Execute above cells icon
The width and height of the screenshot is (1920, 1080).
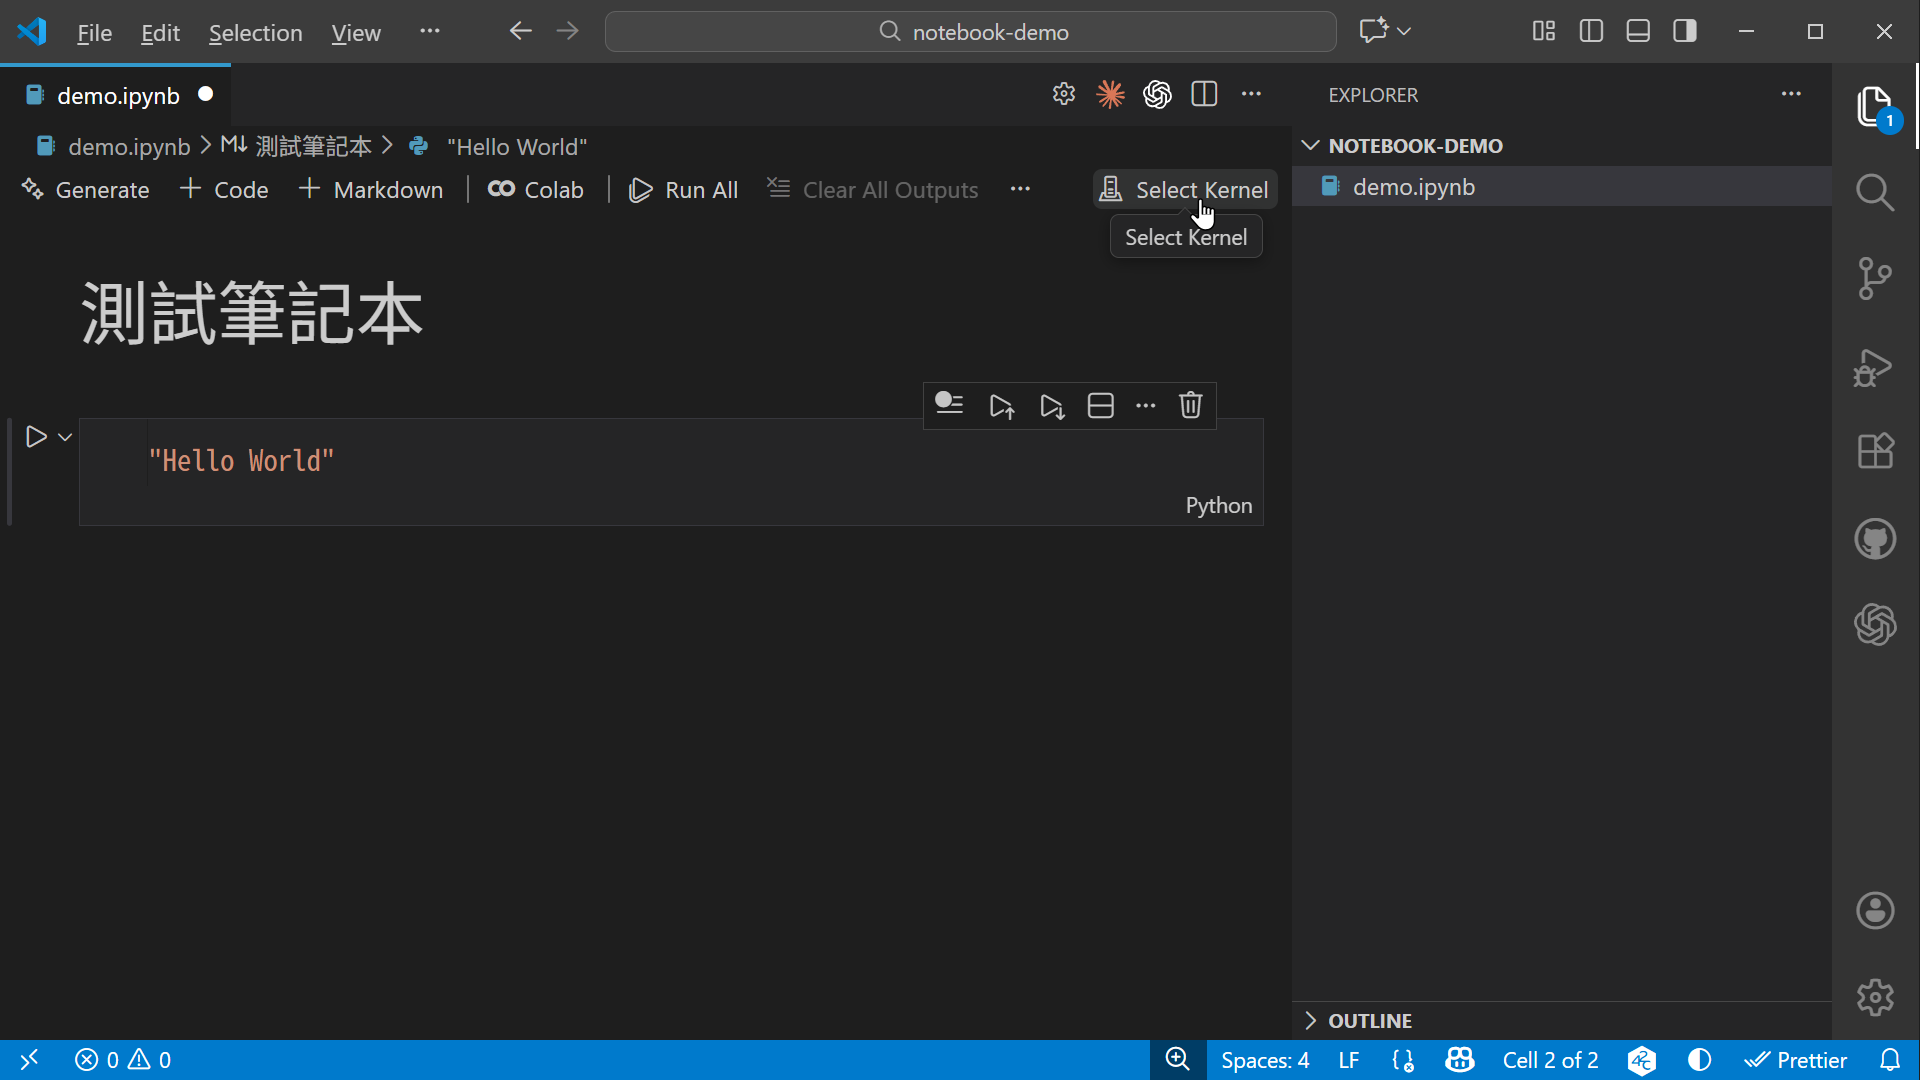1002,406
